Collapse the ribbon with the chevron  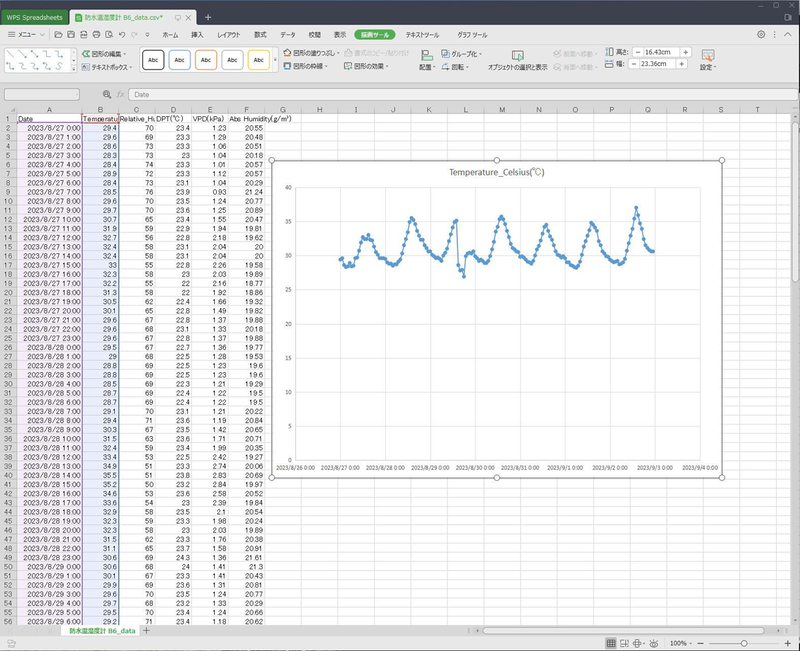point(789,34)
